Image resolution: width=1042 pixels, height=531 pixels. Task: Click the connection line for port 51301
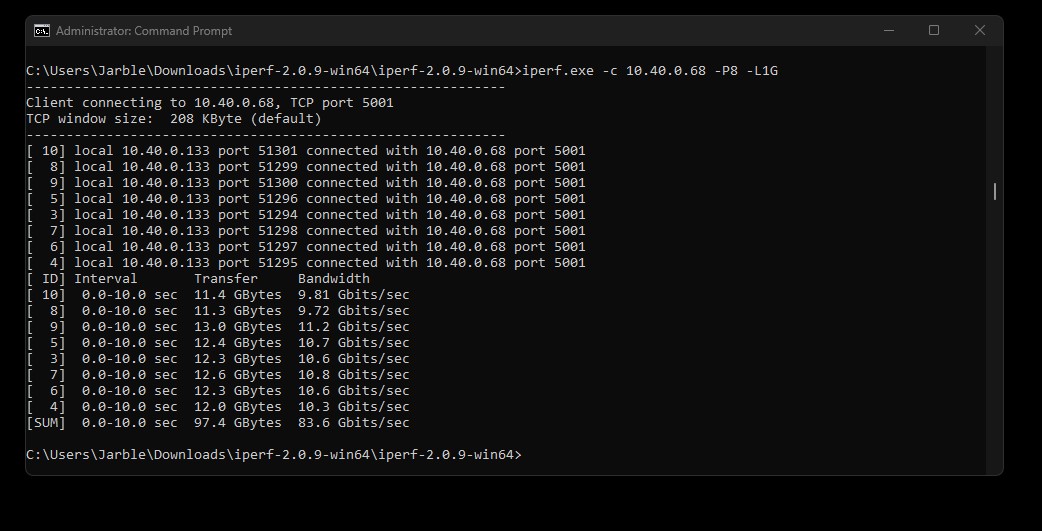pyautogui.click(x=306, y=151)
